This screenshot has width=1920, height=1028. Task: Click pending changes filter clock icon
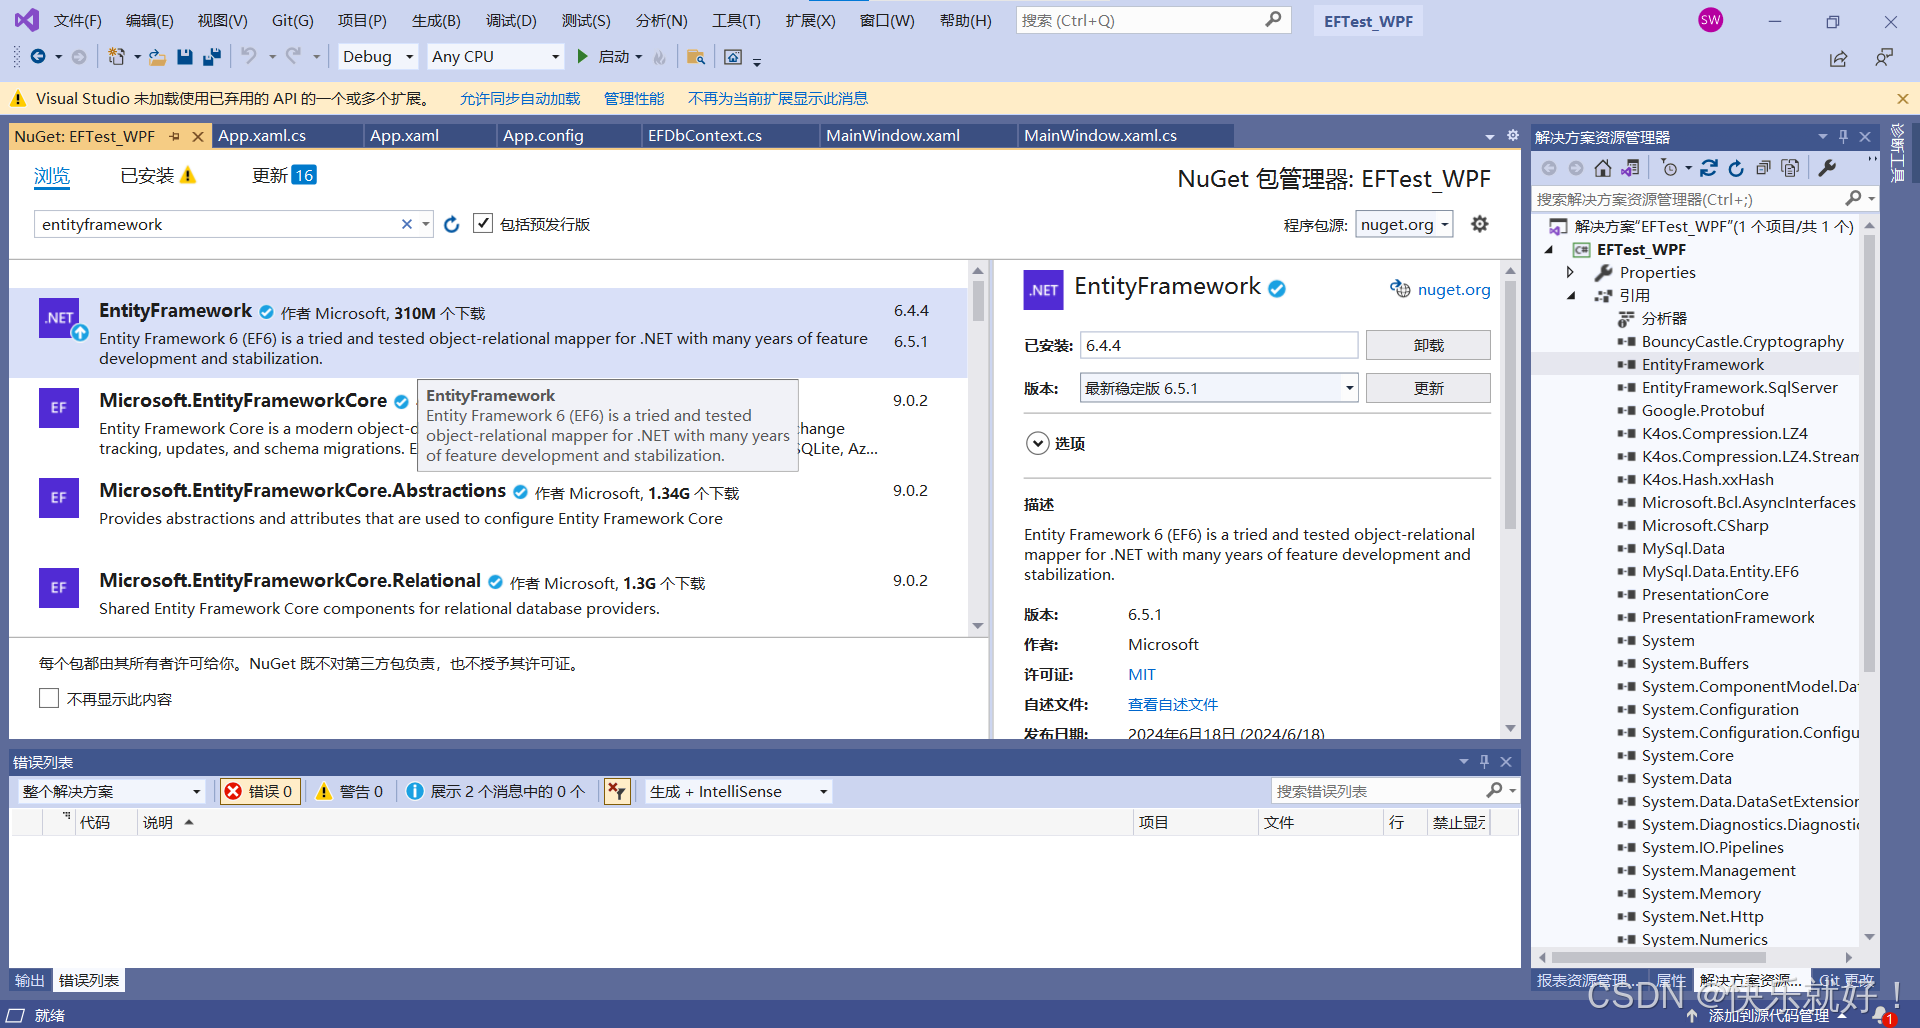coord(1669,168)
